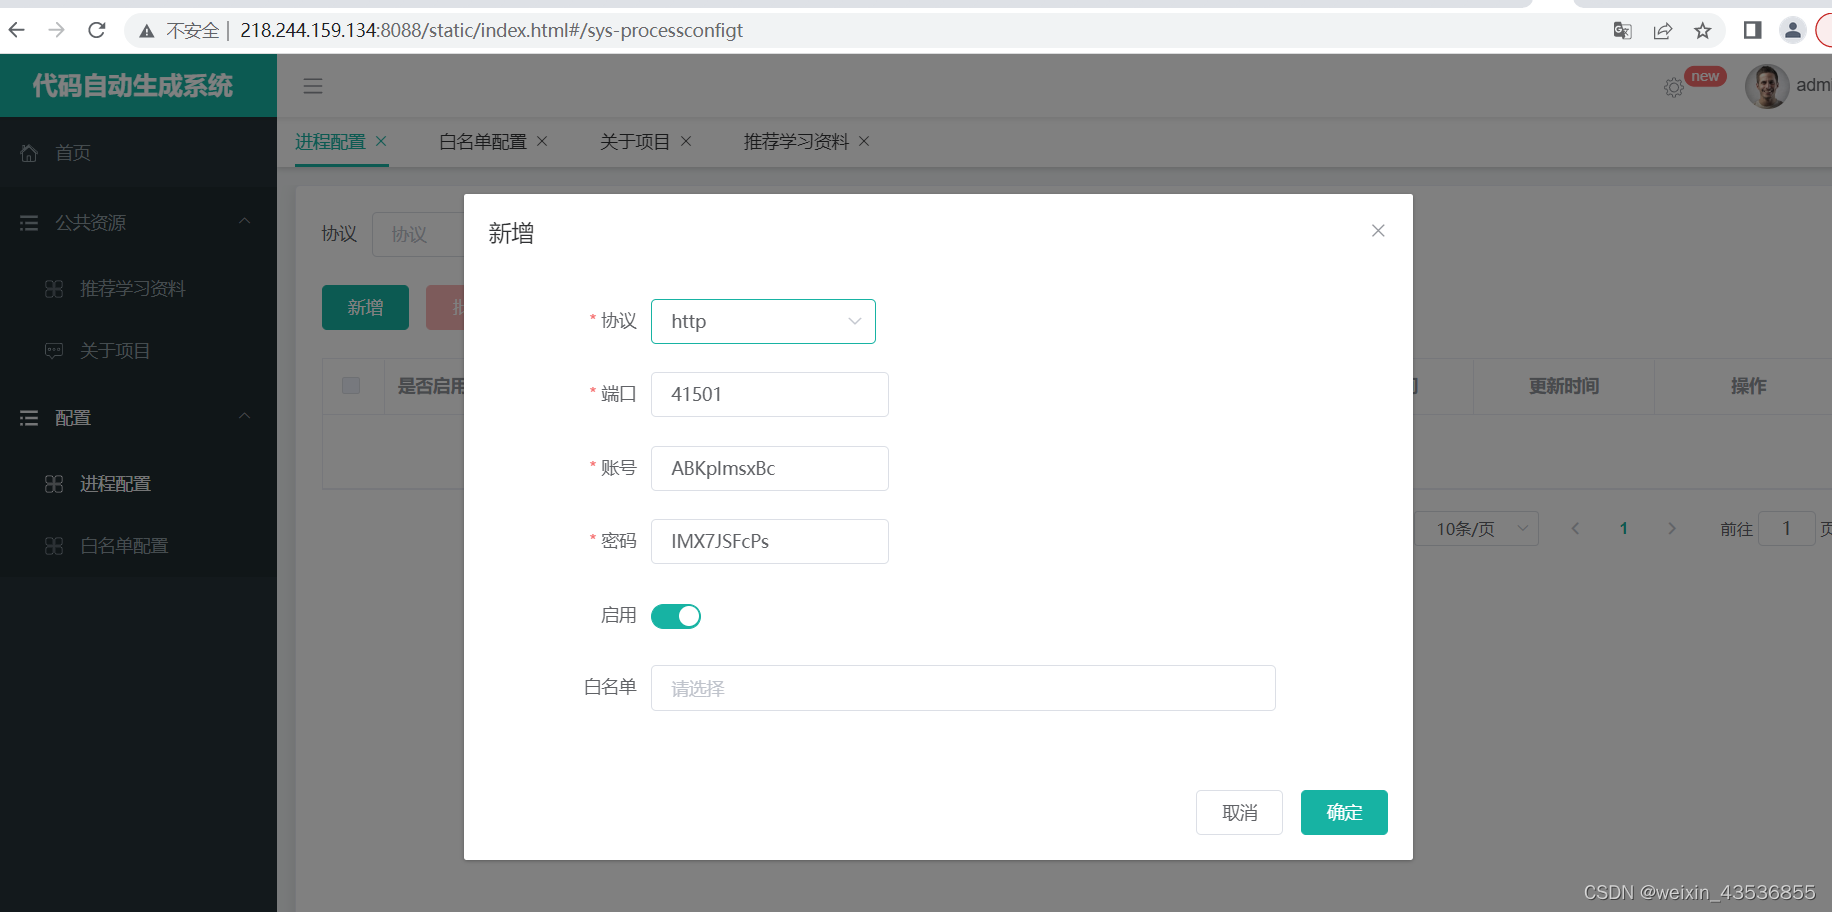This screenshot has width=1832, height=912.
Task: Close the 新增 dialog with X
Action: coord(1378,231)
